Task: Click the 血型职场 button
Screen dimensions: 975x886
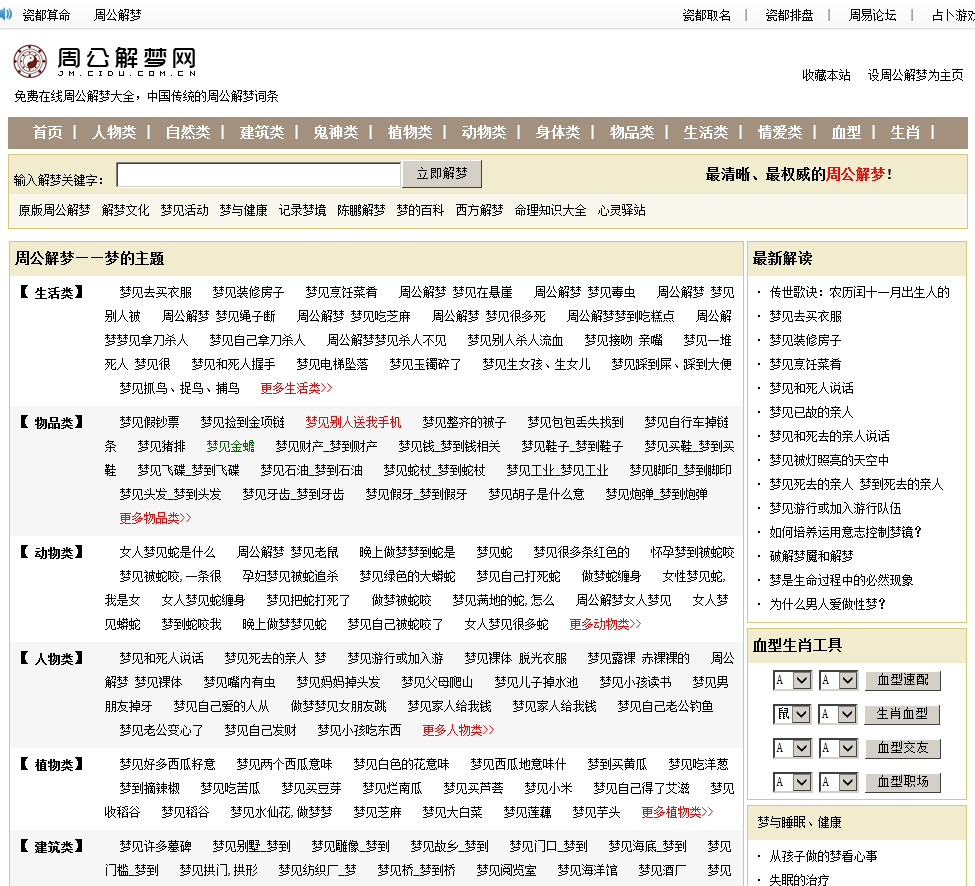Action: (x=903, y=782)
